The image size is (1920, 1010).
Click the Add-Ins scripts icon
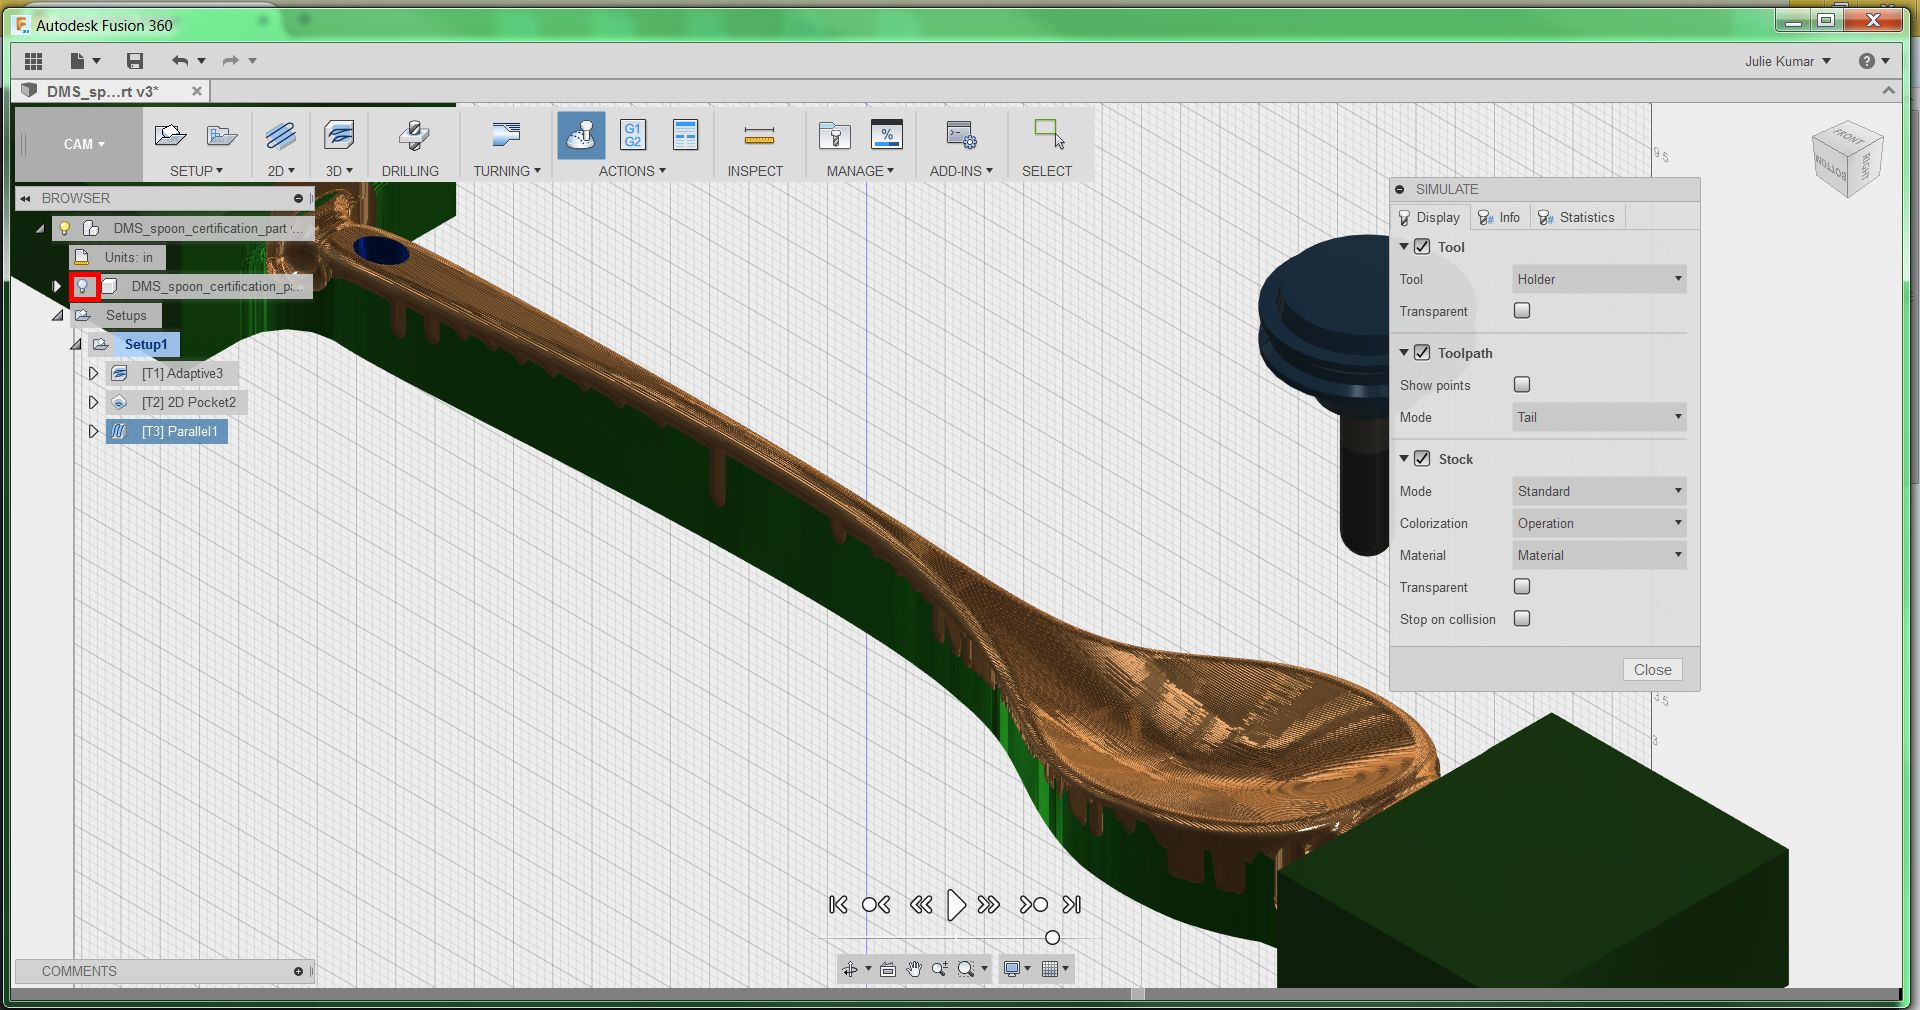962,135
